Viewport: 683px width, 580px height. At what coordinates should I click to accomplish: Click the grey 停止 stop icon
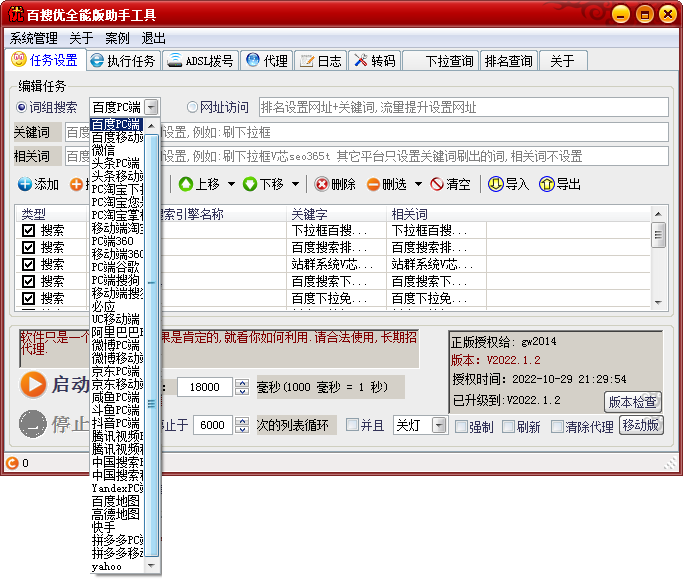pyautogui.click(x=33, y=424)
